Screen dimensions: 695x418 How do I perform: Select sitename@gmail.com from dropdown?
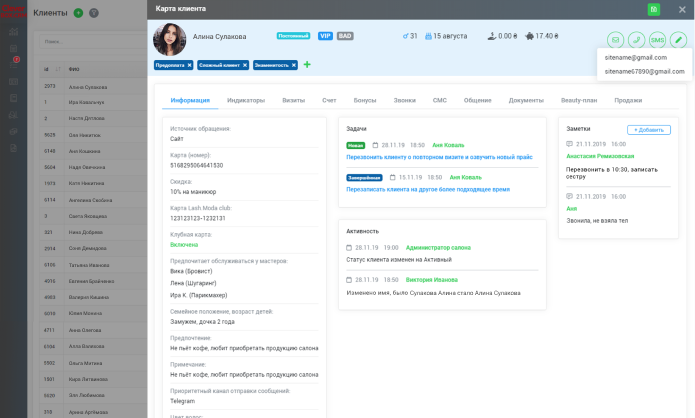(635, 58)
